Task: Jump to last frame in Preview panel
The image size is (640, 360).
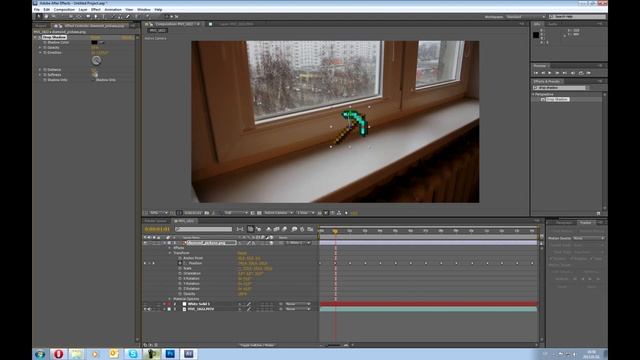Action: pyautogui.click(x=565, y=73)
